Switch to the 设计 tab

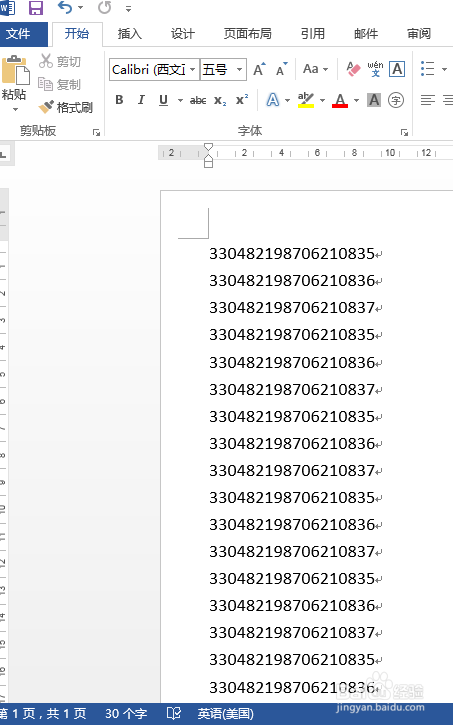click(x=183, y=34)
